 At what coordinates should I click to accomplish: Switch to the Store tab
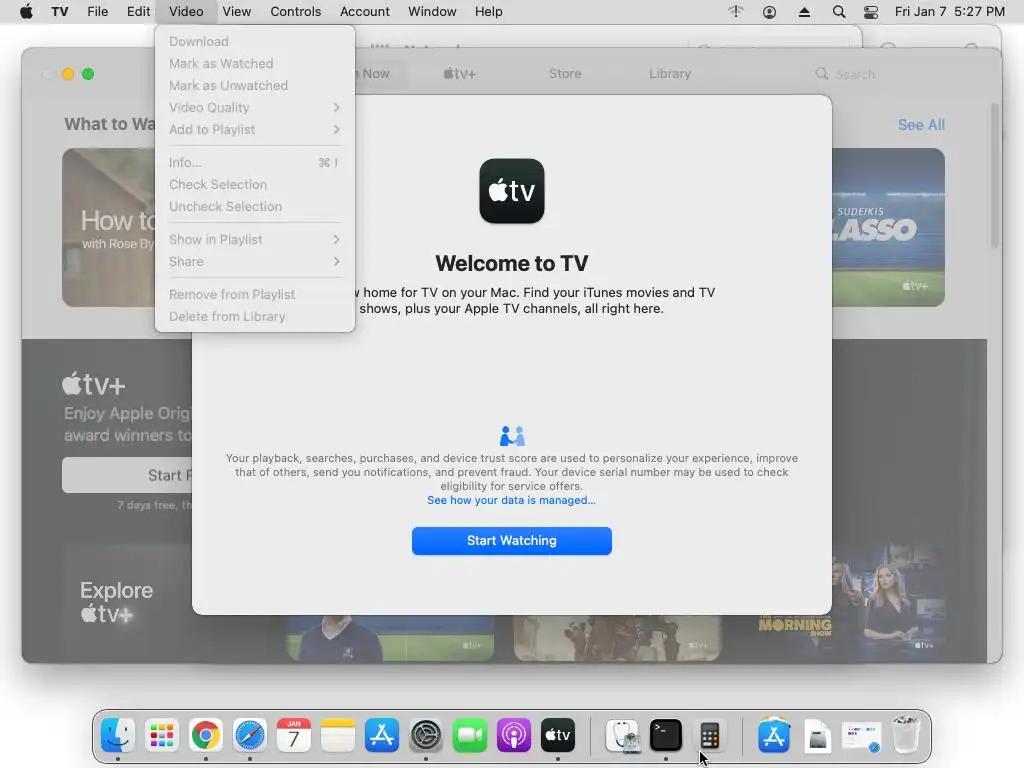565,74
